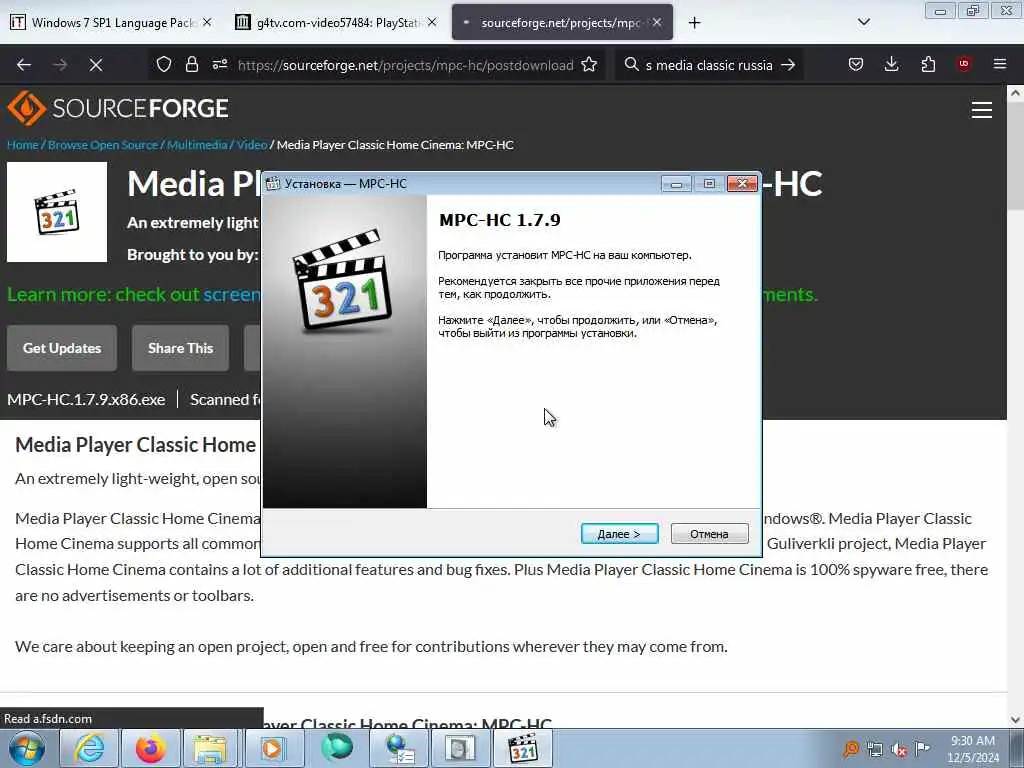Viewport: 1024px width, 768px height.
Task: Expand the list all tabs chevron
Action: point(863,22)
